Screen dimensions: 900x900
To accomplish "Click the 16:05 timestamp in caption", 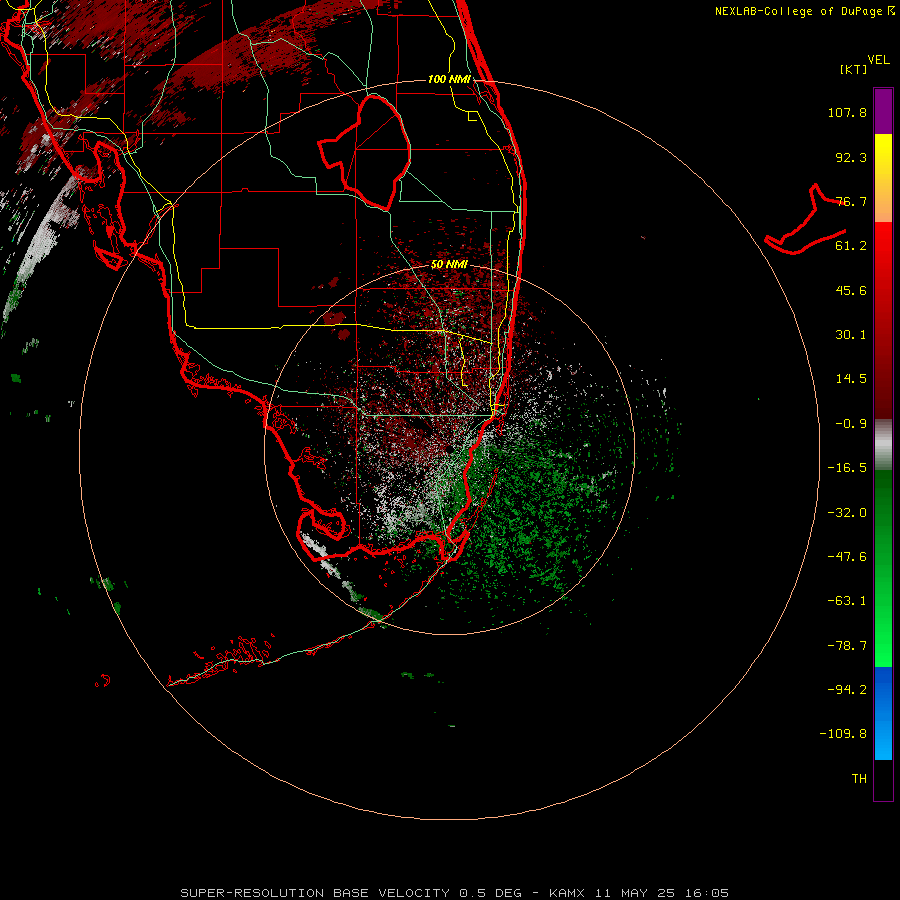I will tap(707, 893).
